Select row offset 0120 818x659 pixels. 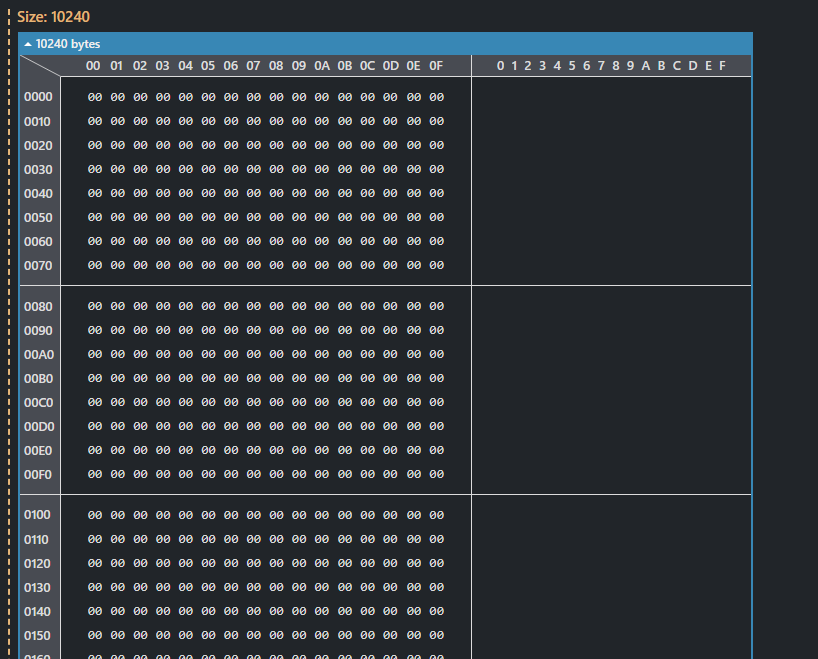tap(37, 564)
